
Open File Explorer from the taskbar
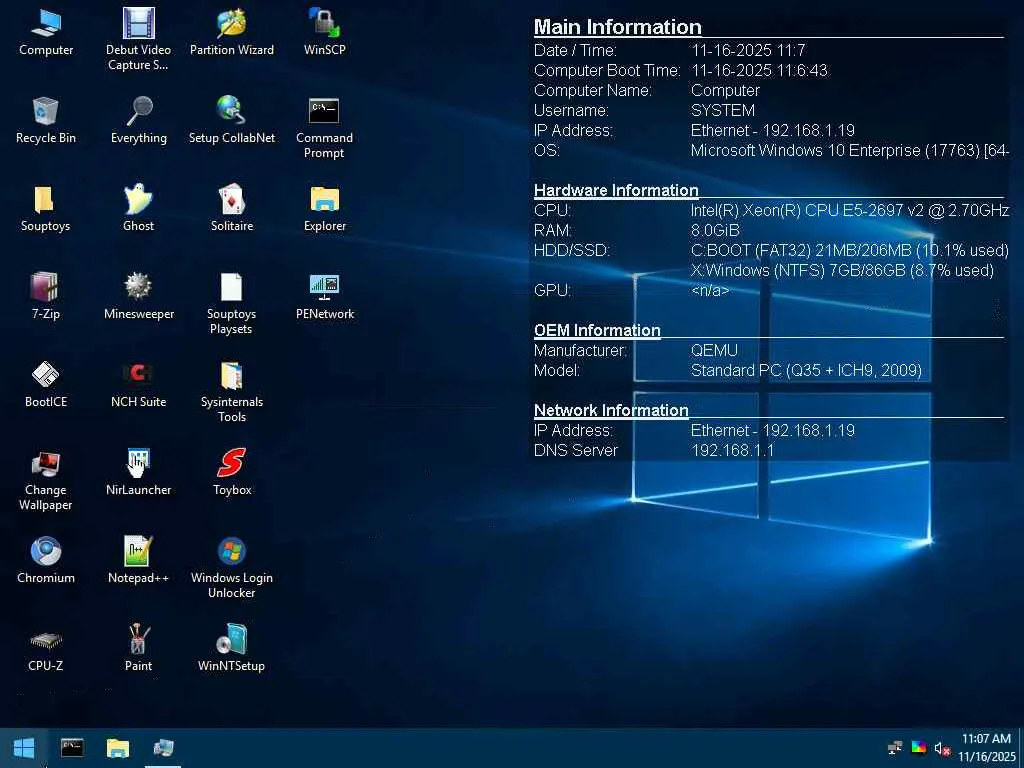tap(118, 748)
